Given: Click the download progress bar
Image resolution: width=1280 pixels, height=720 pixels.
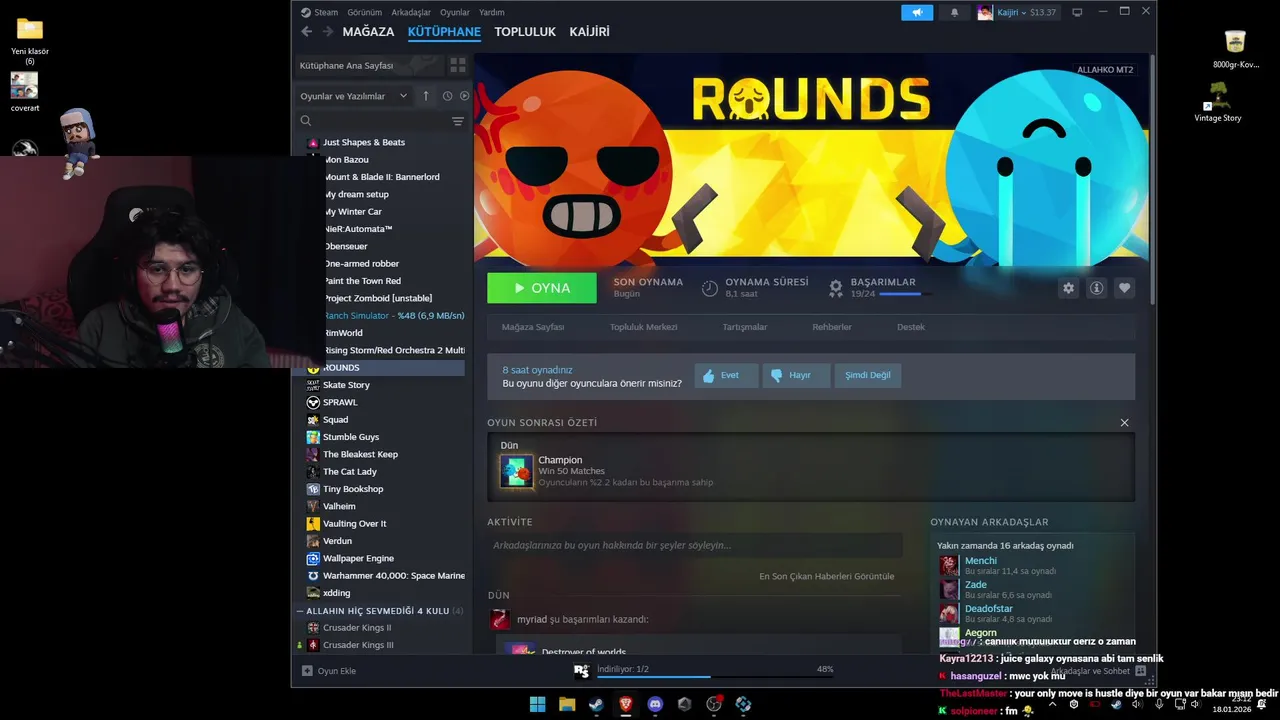Looking at the screenshot, I should pos(715,677).
